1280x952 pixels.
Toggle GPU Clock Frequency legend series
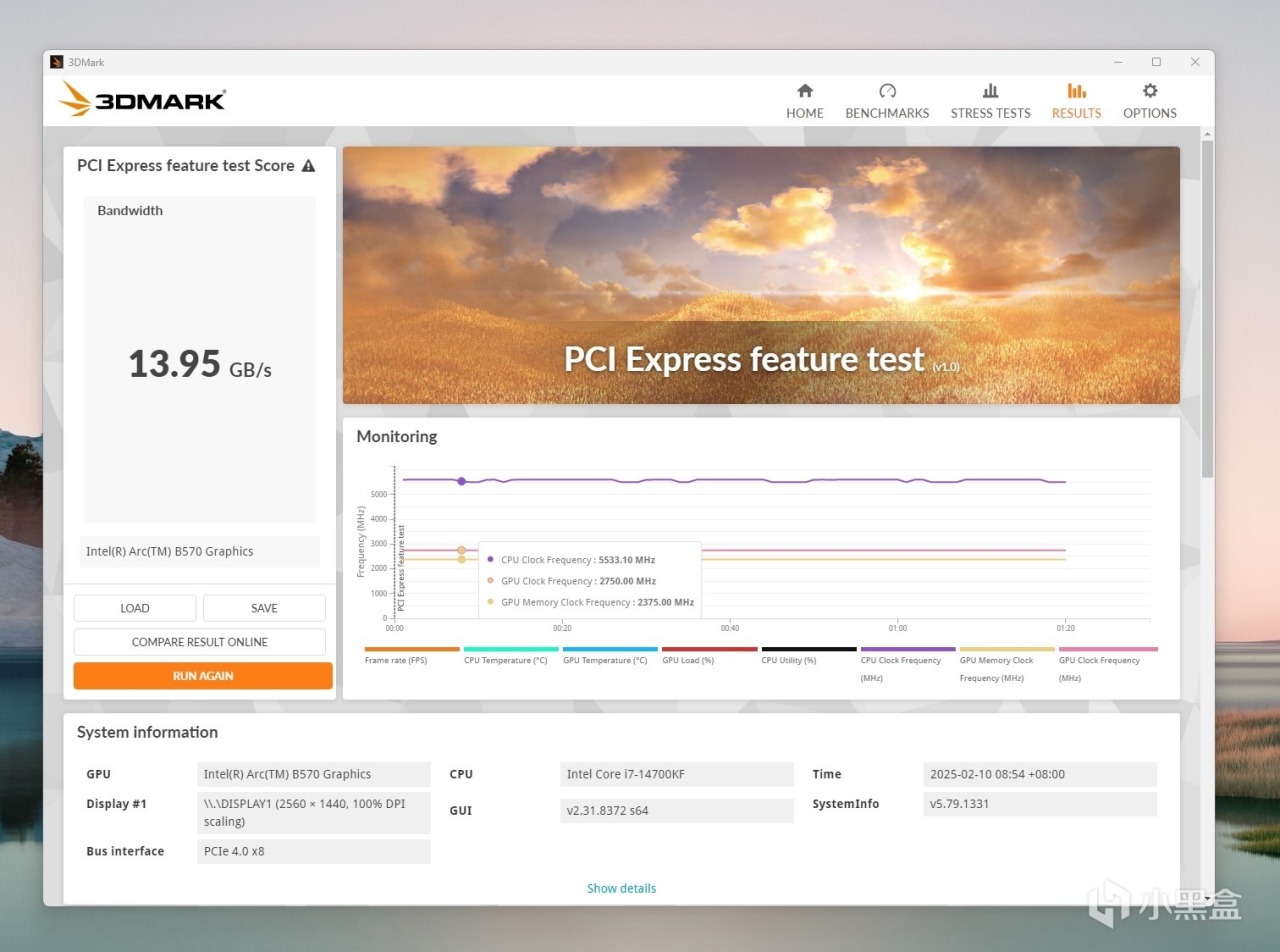1108,665
